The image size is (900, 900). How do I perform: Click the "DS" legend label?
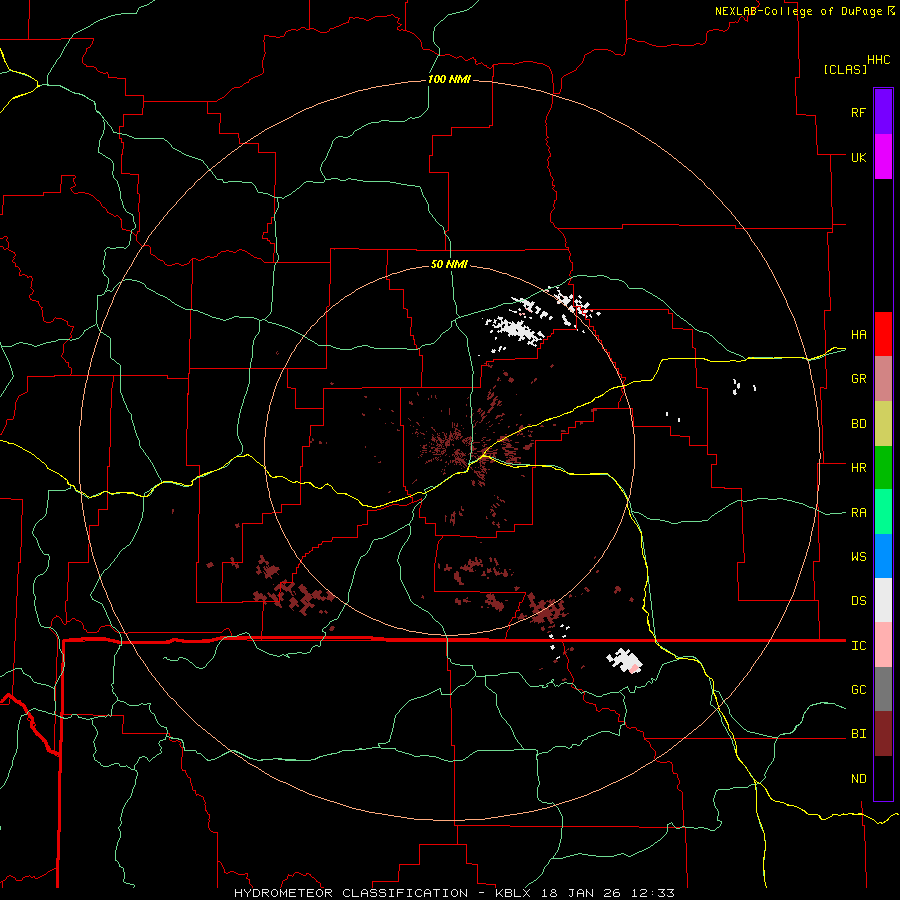pos(858,600)
